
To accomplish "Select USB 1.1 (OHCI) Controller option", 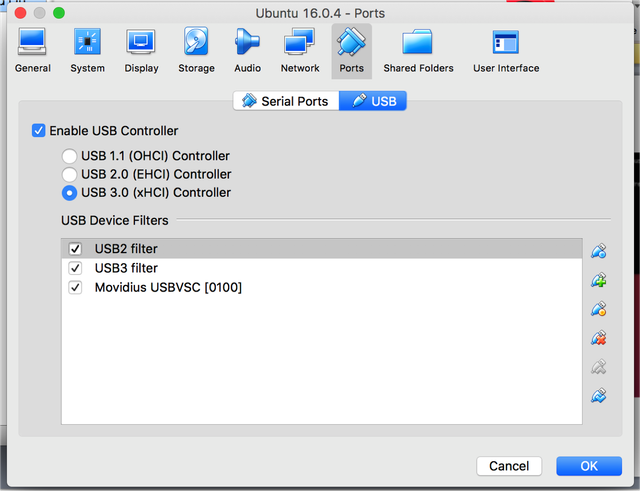I will tap(69, 156).
